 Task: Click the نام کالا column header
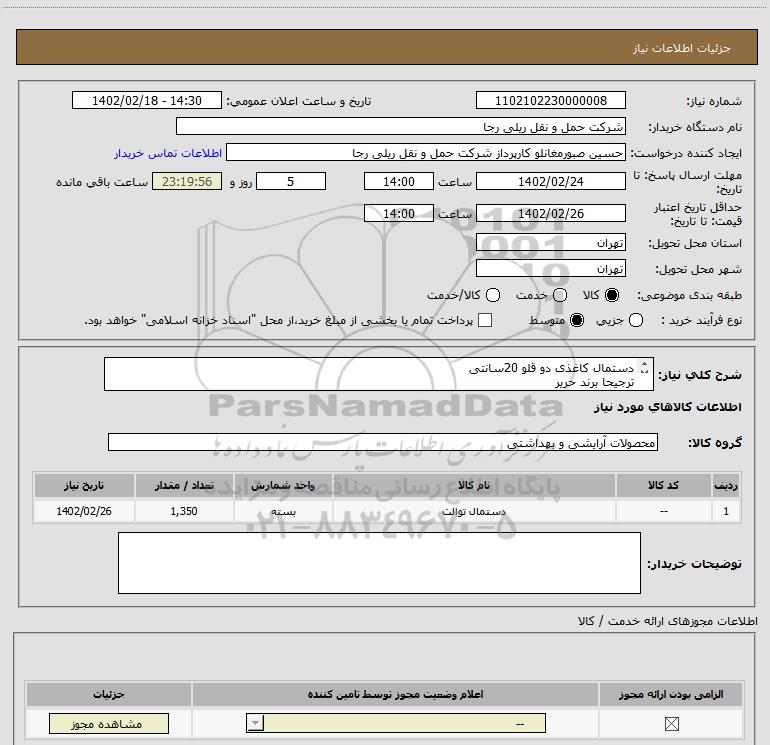click(474, 485)
